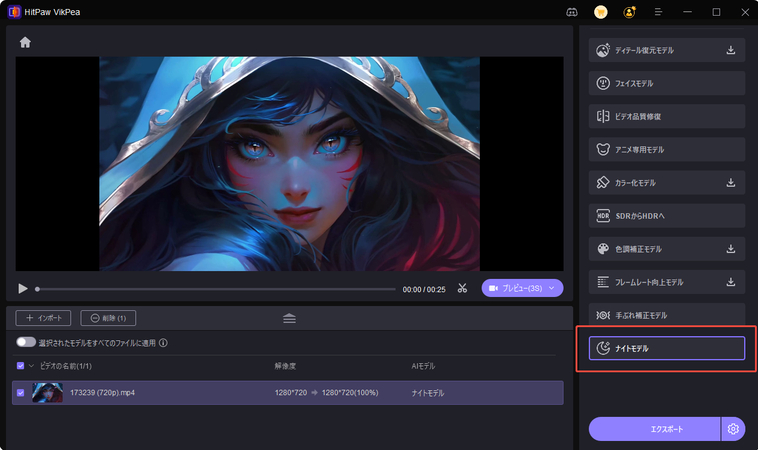Expand the プレビュー(3S) duration dropdown arrow
This screenshot has height=450, width=758.
coord(551,288)
